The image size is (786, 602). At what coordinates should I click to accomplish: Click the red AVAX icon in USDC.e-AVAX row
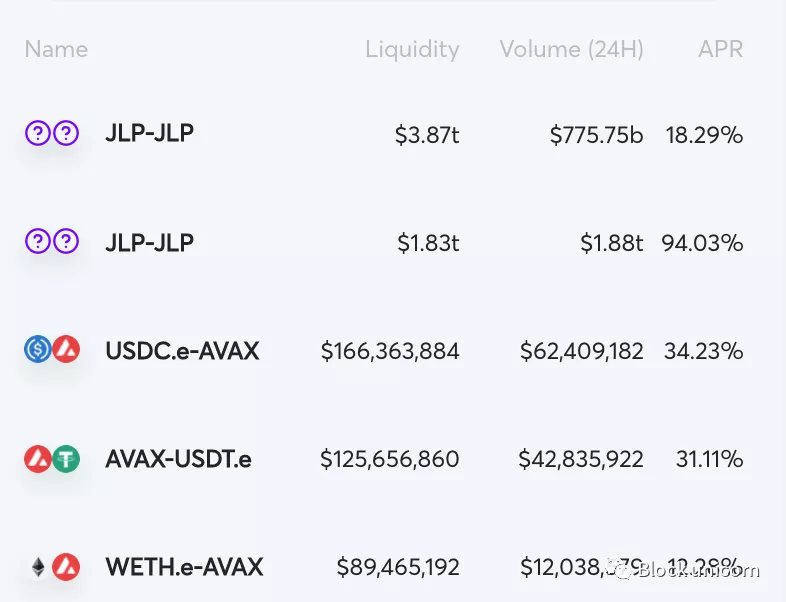(x=66, y=349)
